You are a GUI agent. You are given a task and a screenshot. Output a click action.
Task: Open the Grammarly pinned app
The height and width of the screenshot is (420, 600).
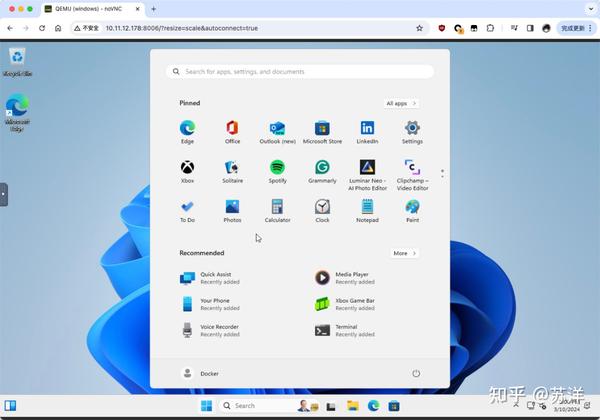(x=322, y=171)
